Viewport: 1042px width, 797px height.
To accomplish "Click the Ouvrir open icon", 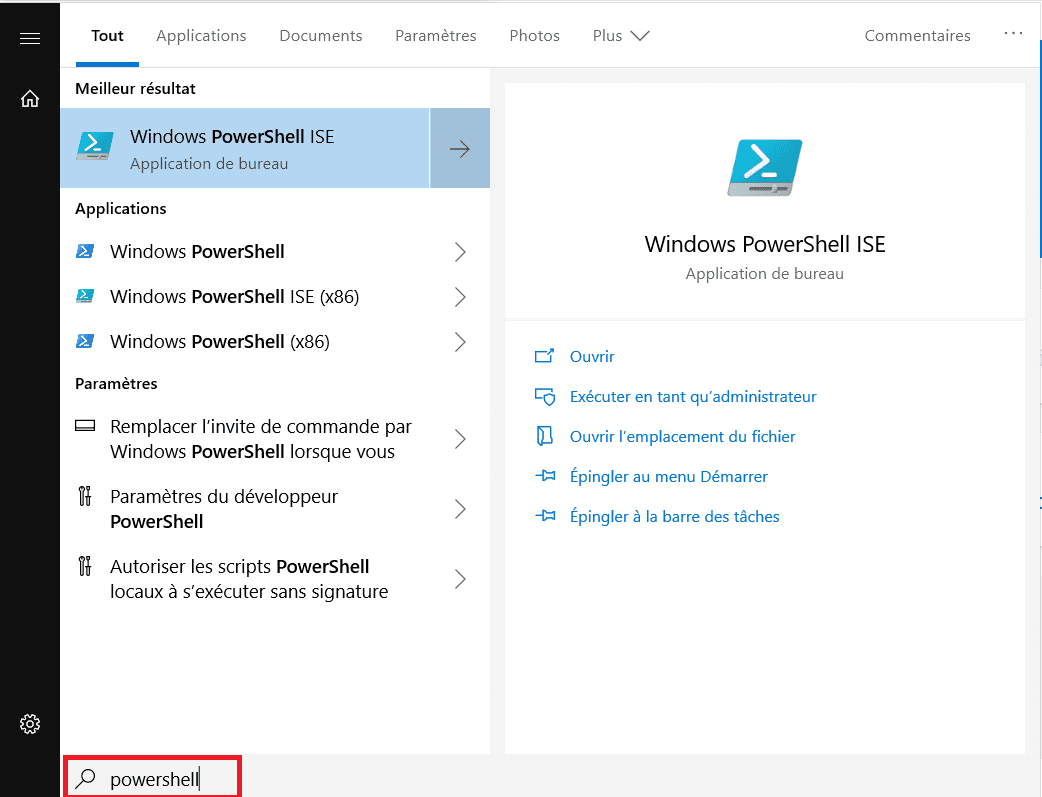I will 544,356.
